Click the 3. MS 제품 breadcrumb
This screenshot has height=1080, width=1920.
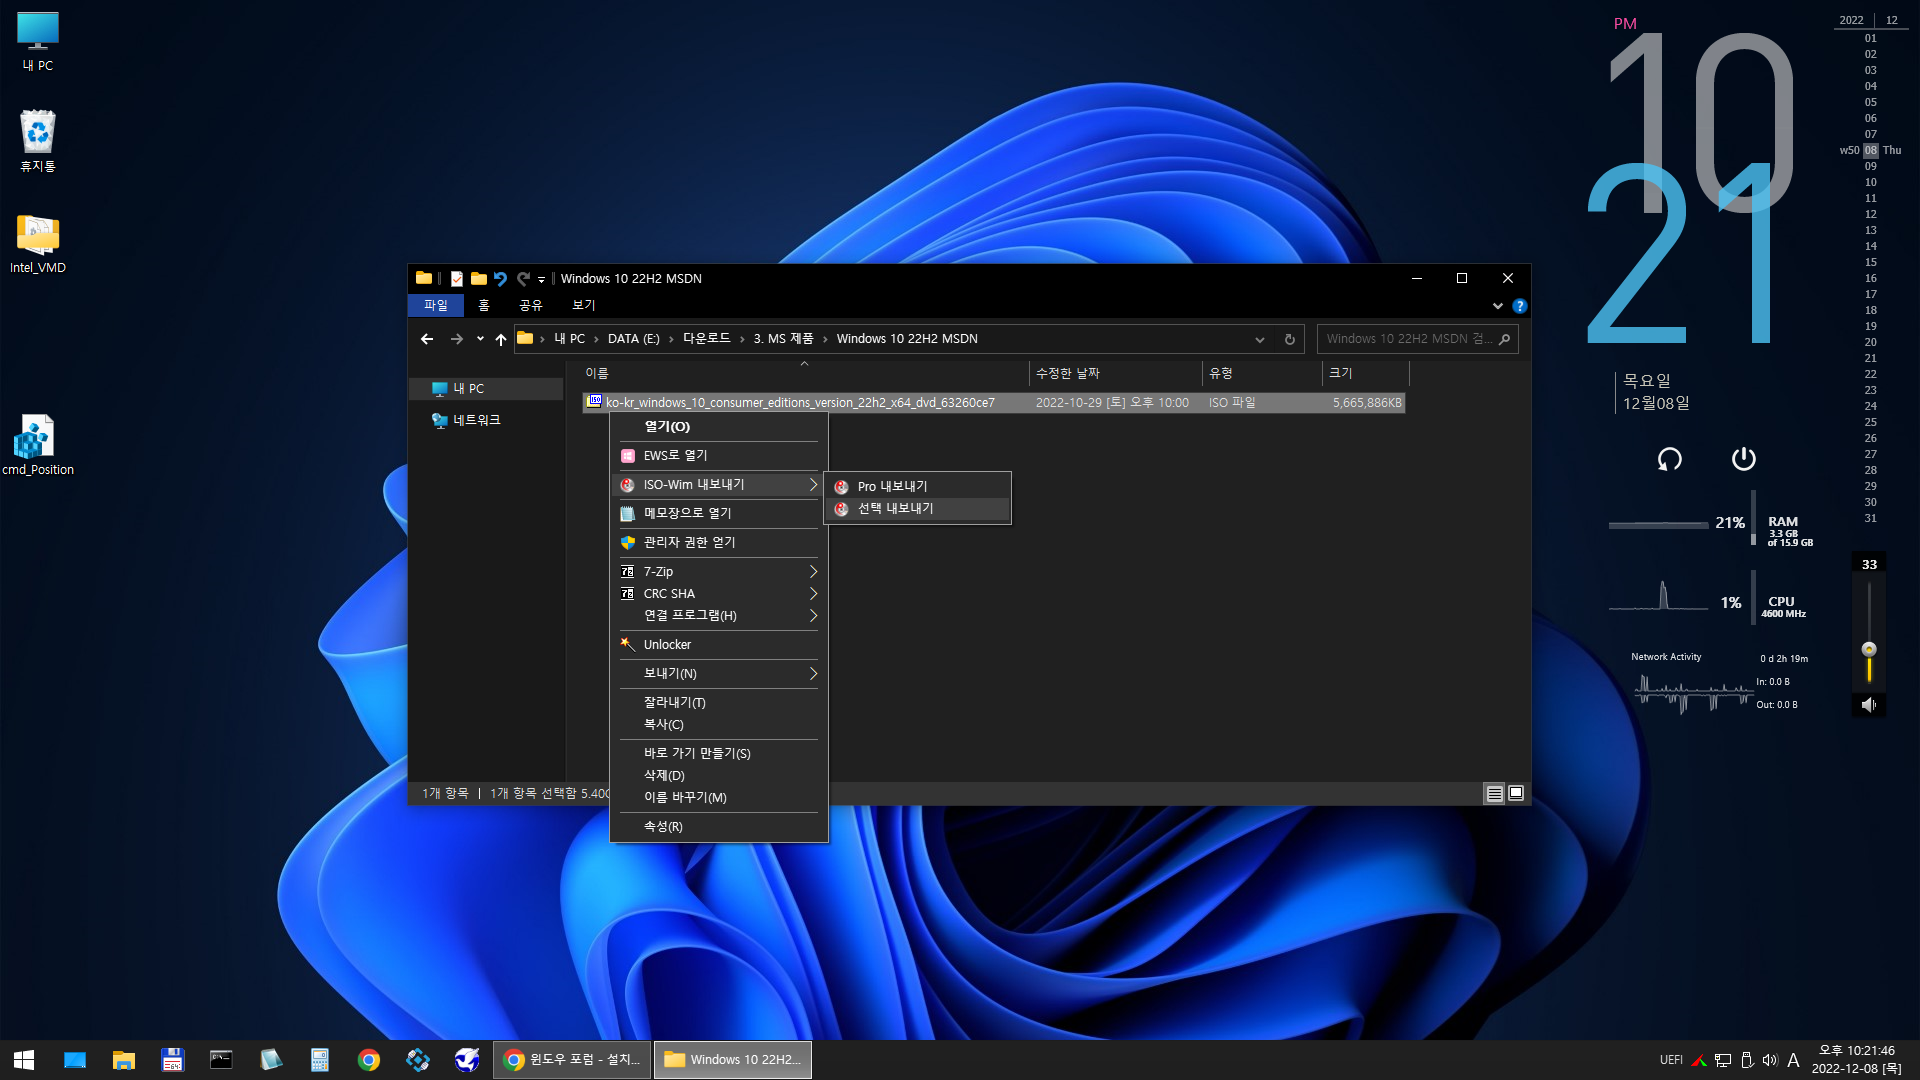783,339
